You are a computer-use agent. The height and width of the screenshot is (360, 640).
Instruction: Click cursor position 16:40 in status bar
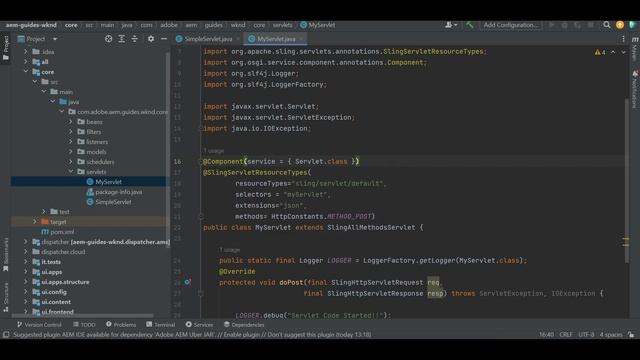click(546, 335)
